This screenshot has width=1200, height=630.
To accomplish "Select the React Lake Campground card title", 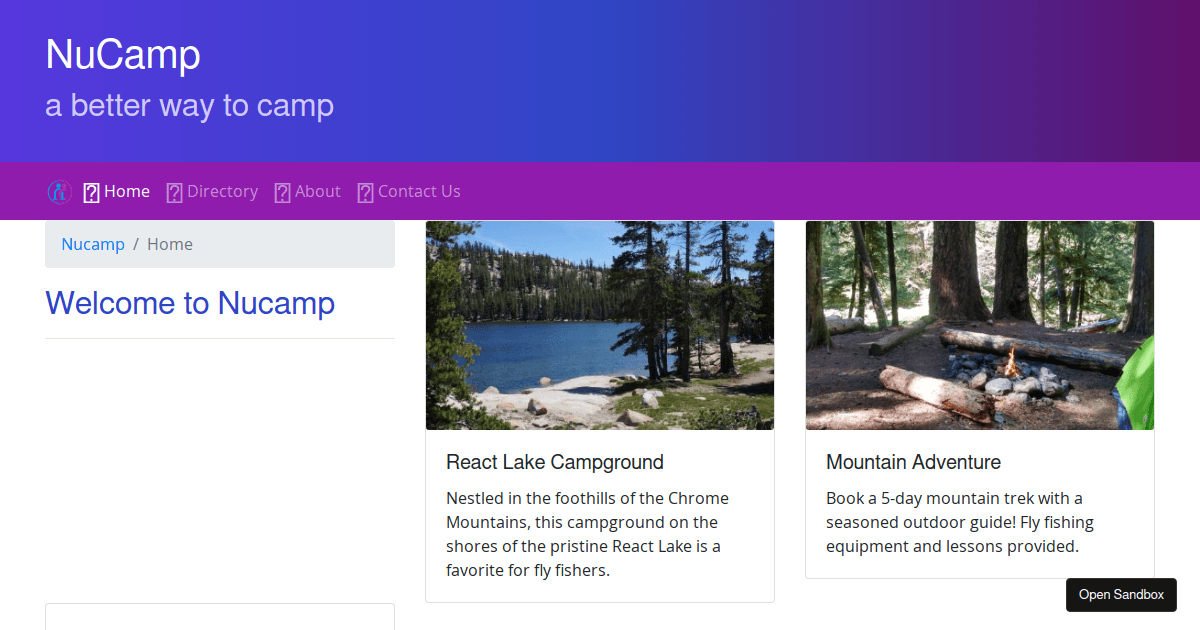I will coord(555,462).
